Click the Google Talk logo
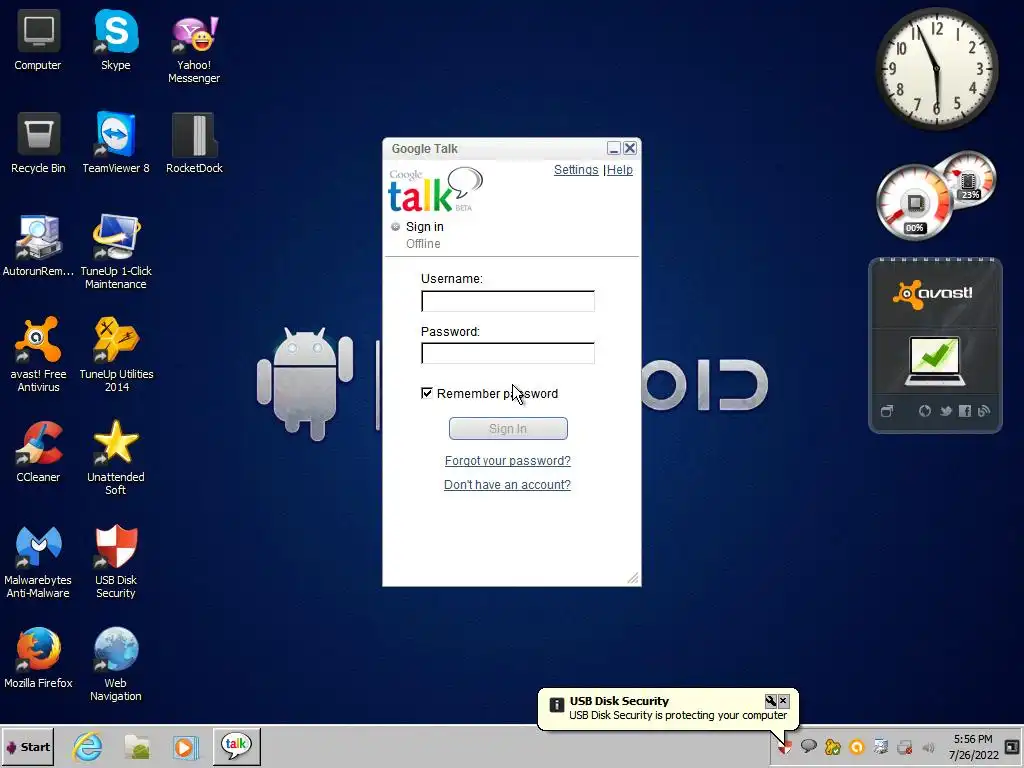 pos(436,190)
